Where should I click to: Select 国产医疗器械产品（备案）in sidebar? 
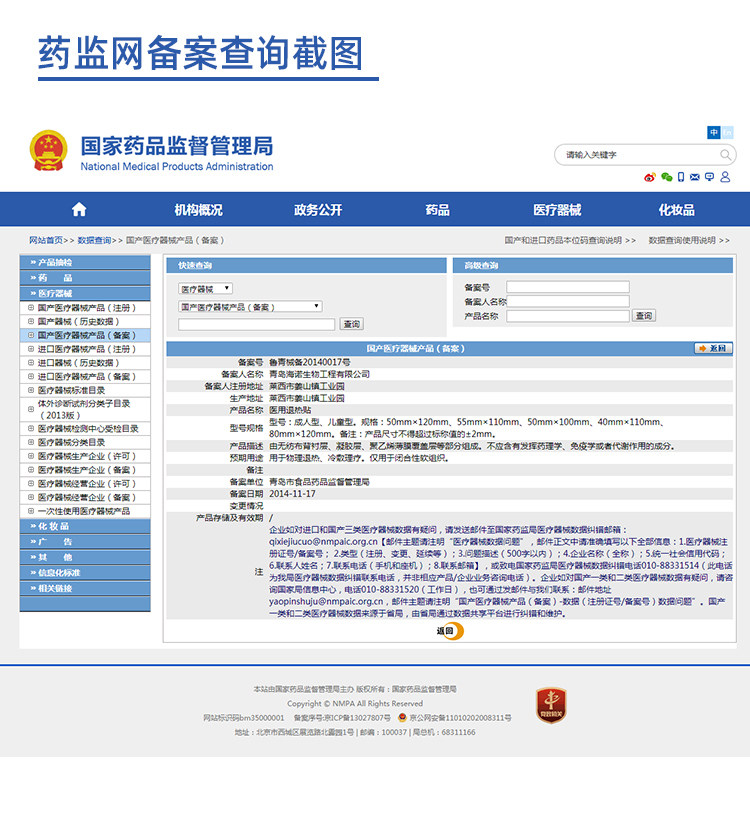click(85, 335)
